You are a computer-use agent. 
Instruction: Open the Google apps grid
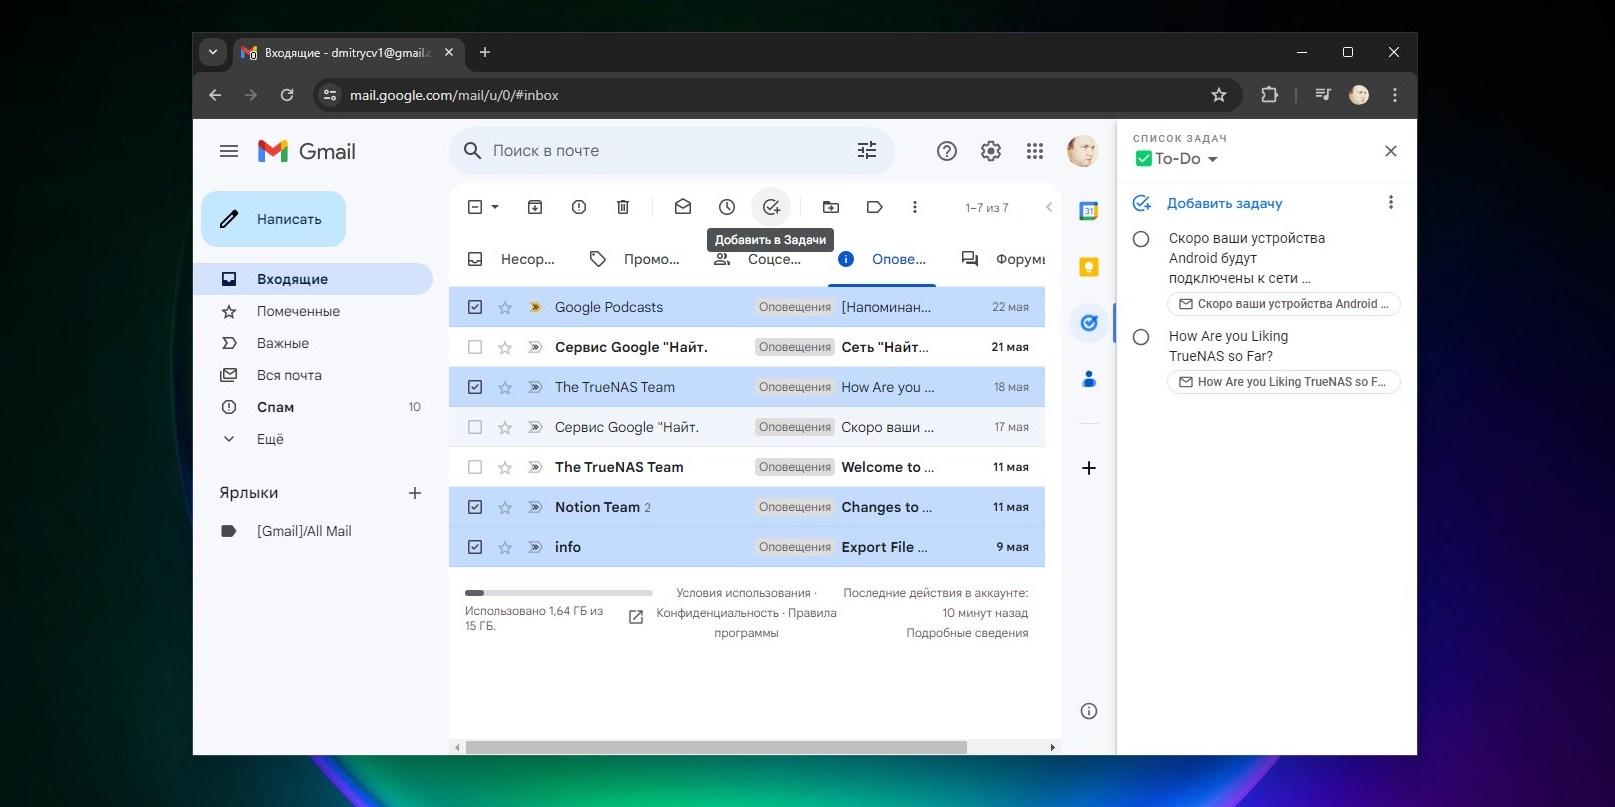[x=1035, y=151]
